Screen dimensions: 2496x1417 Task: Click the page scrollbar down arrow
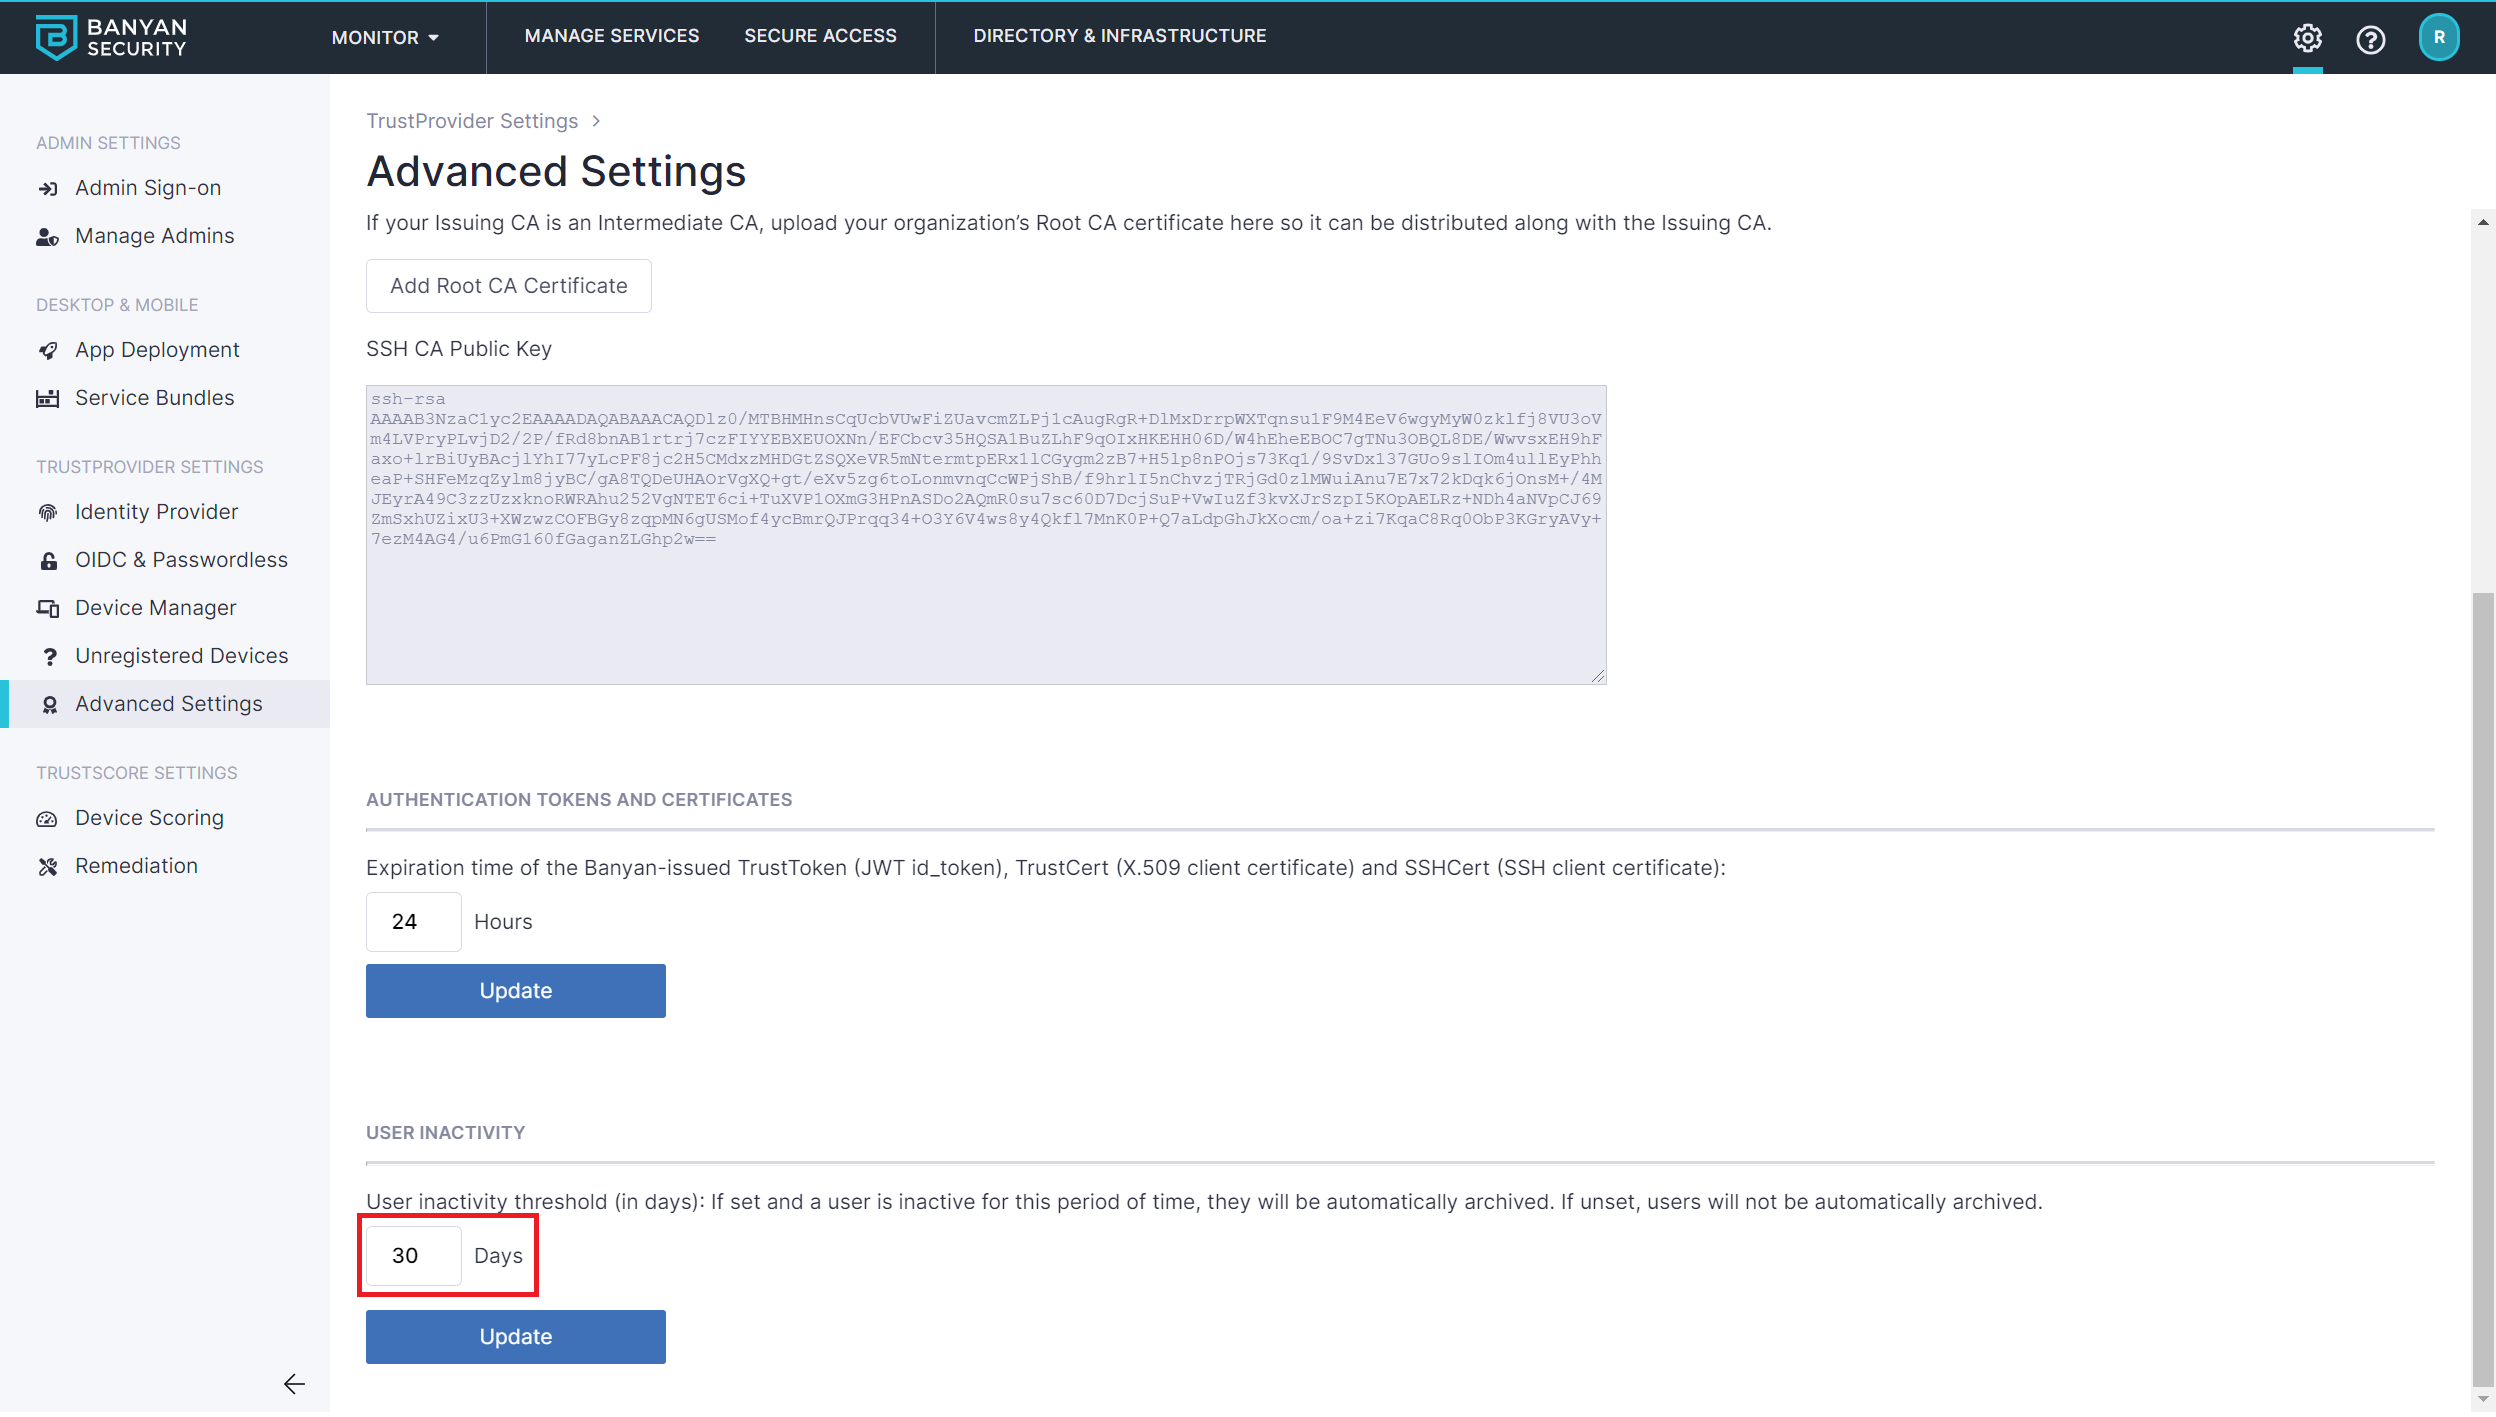click(2483, 1399)
